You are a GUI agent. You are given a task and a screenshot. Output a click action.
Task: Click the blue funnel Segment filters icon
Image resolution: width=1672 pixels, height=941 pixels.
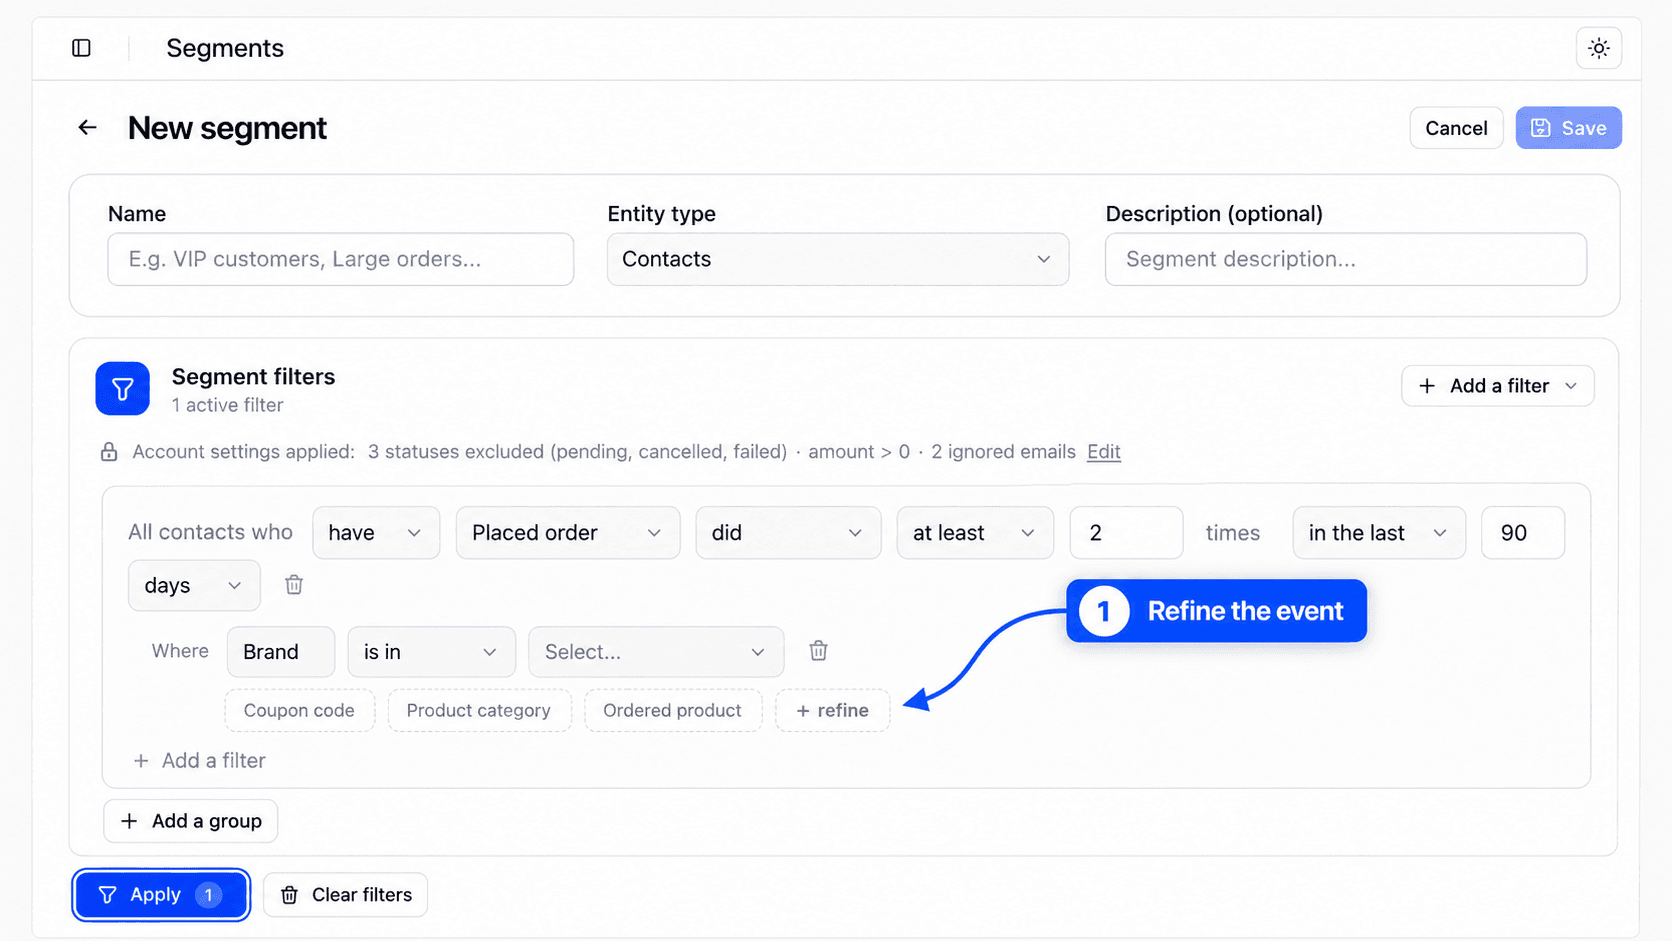pos(122,388)
